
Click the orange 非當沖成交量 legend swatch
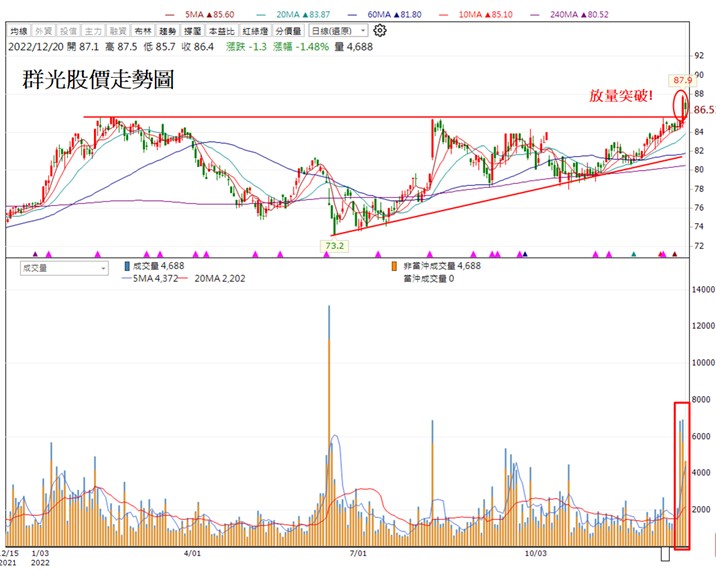(x=394, y=266)
